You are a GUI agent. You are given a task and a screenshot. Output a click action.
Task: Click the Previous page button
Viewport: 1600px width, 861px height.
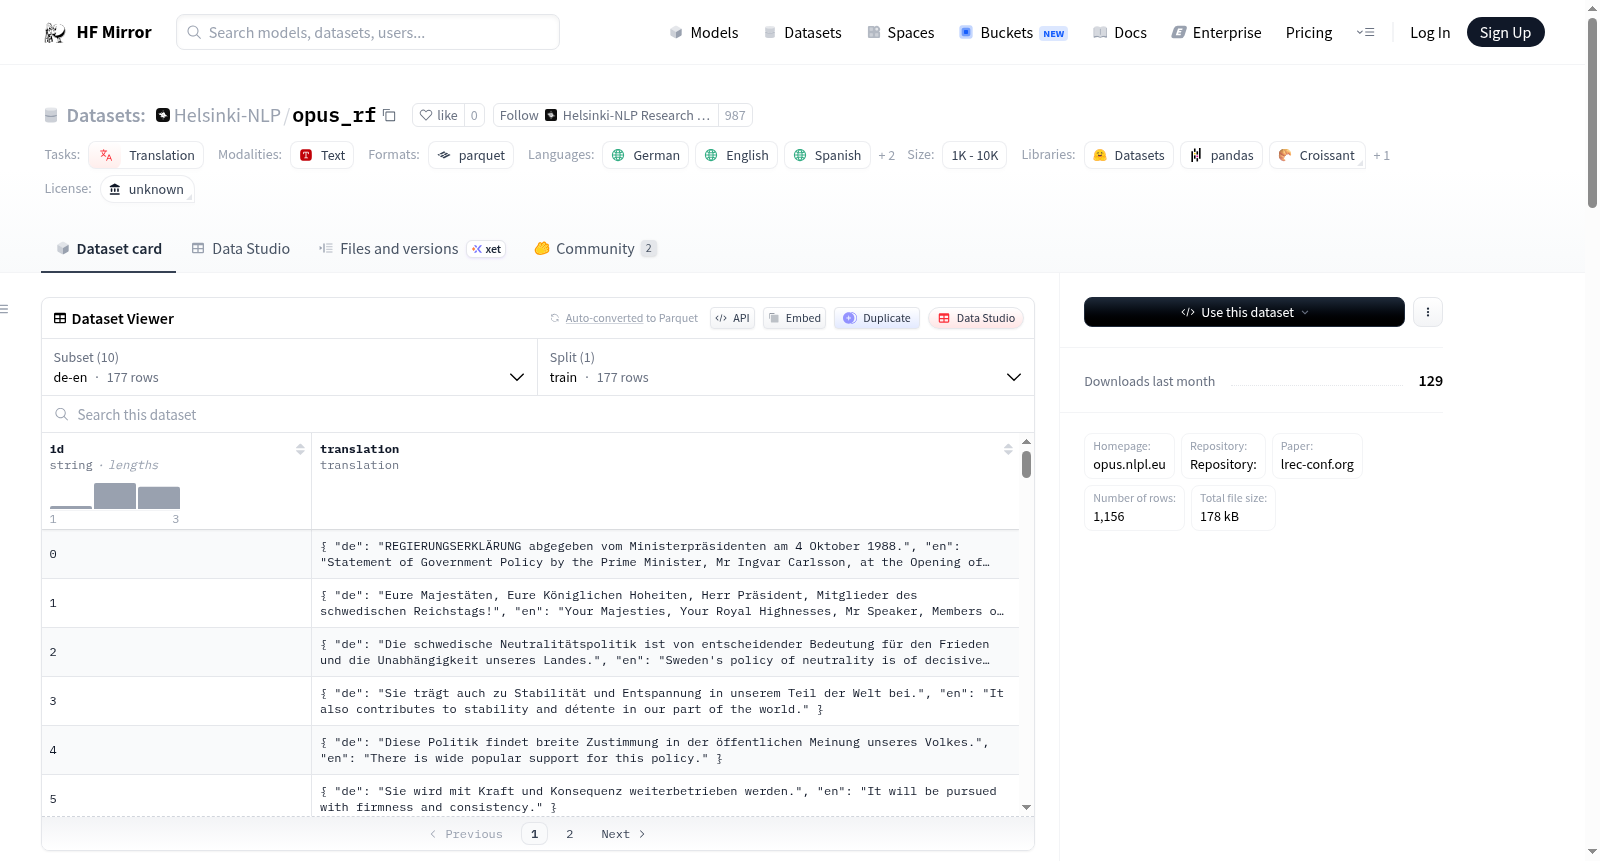click(x=466, y=834)
